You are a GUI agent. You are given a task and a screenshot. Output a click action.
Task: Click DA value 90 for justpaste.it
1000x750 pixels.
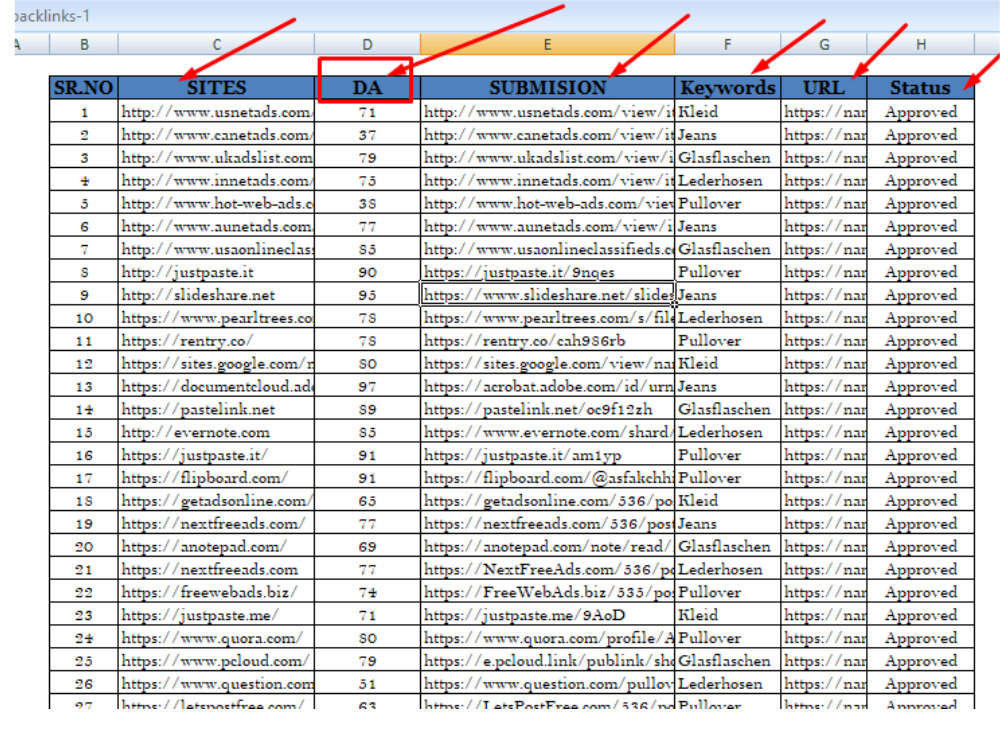pyautogui.click(x=367, y=272)
